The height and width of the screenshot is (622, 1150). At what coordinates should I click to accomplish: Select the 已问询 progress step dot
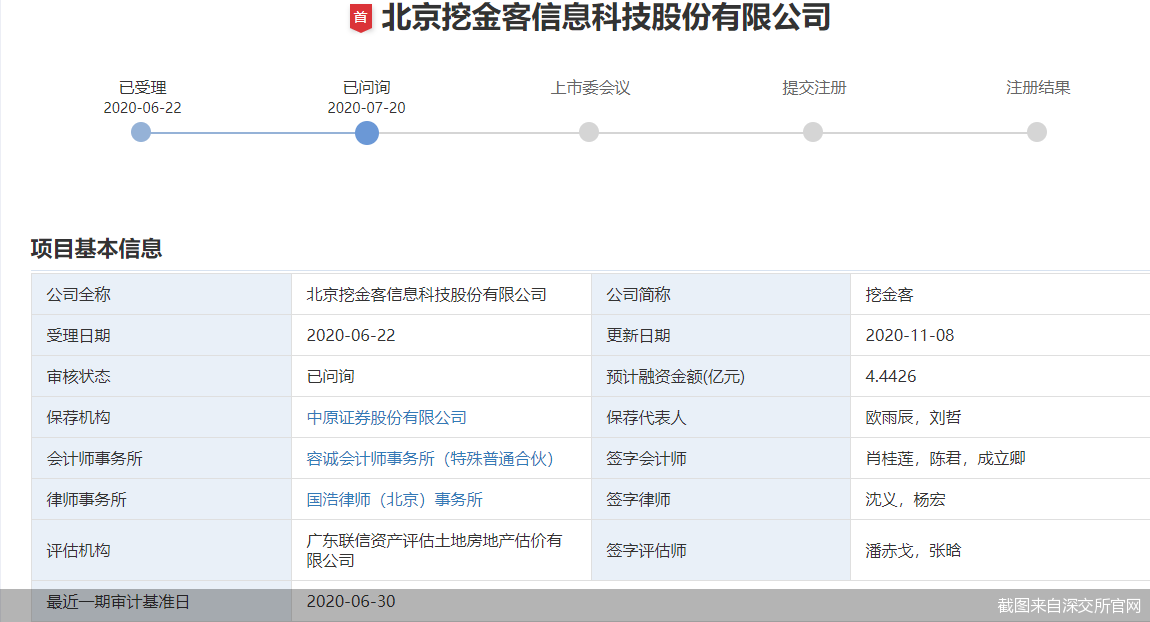pos(367,133)
